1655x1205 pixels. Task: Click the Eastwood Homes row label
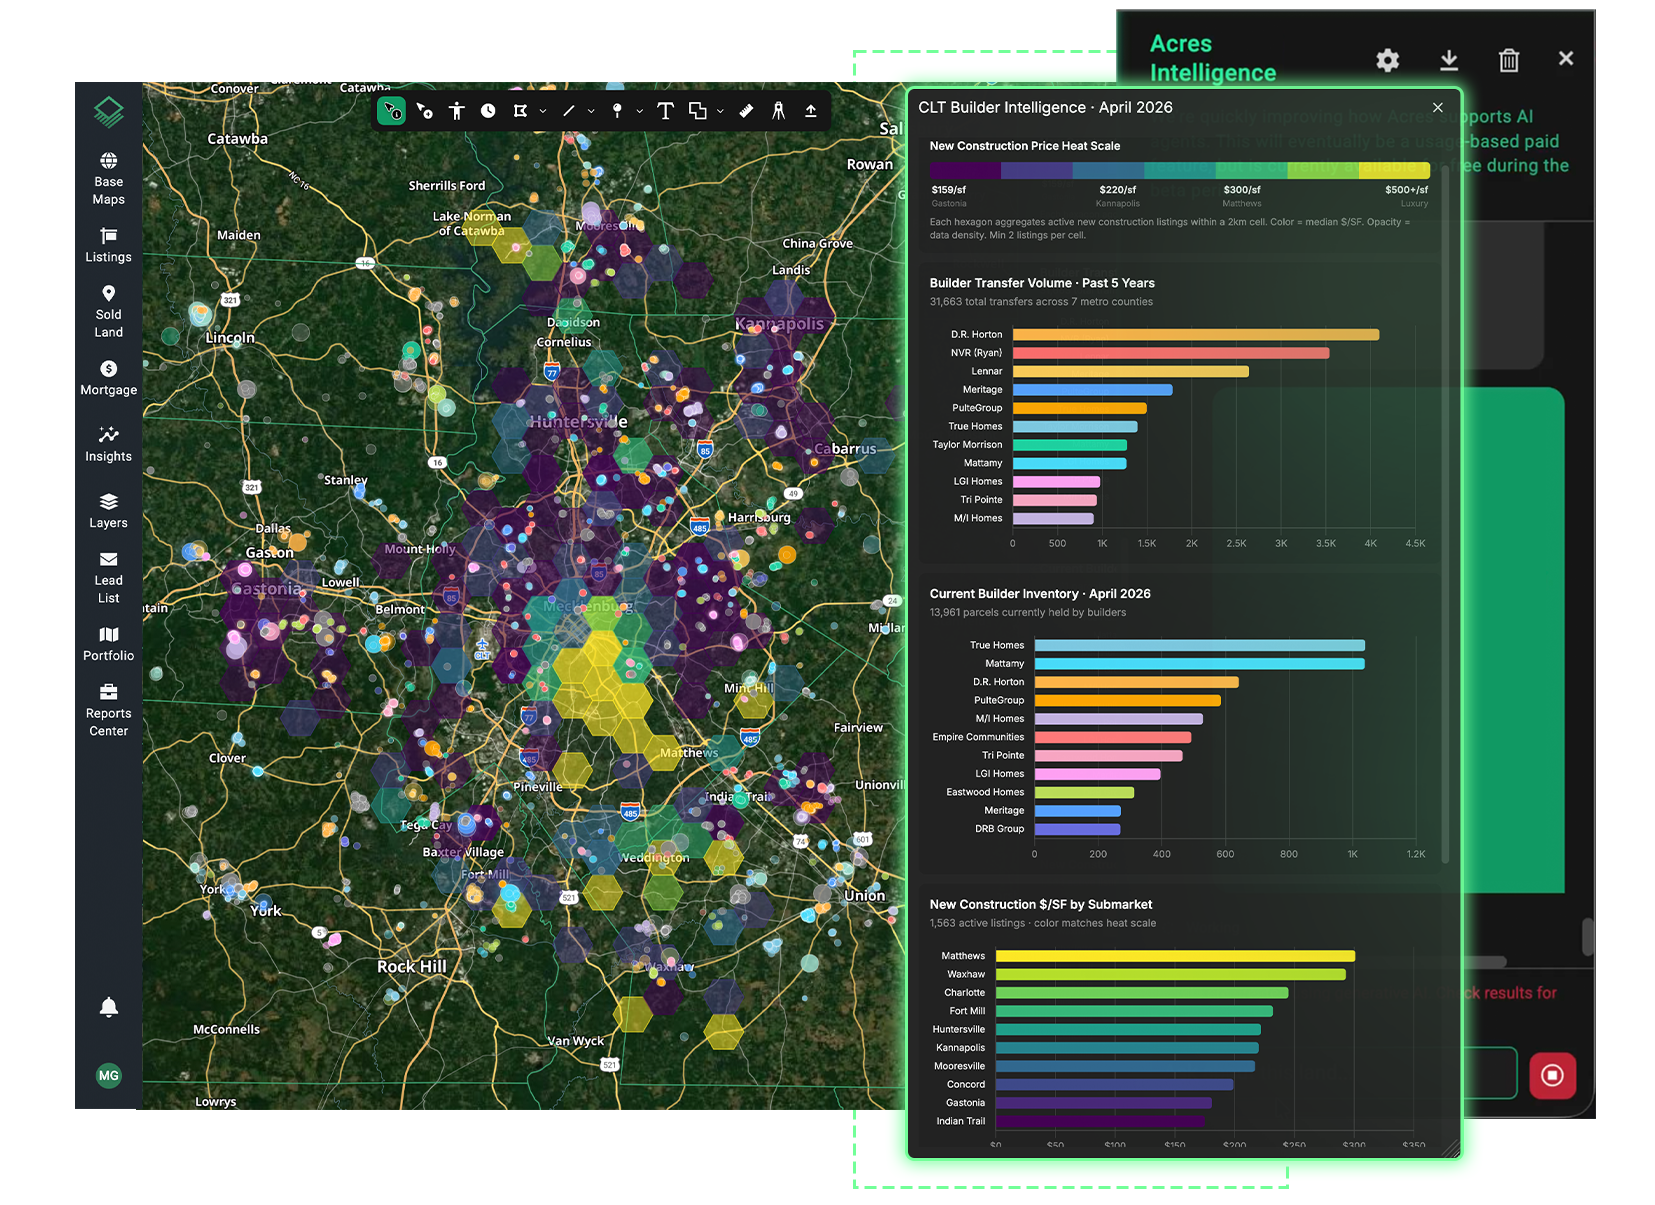985,792
